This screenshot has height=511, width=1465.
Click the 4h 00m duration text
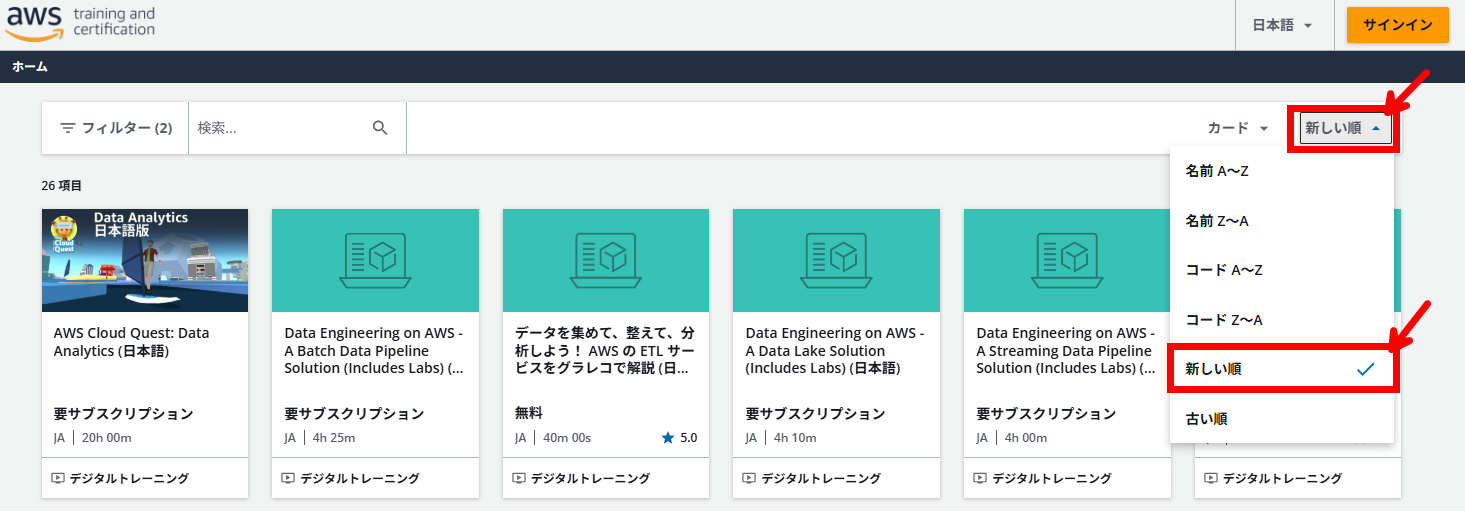coord(1025,437)
